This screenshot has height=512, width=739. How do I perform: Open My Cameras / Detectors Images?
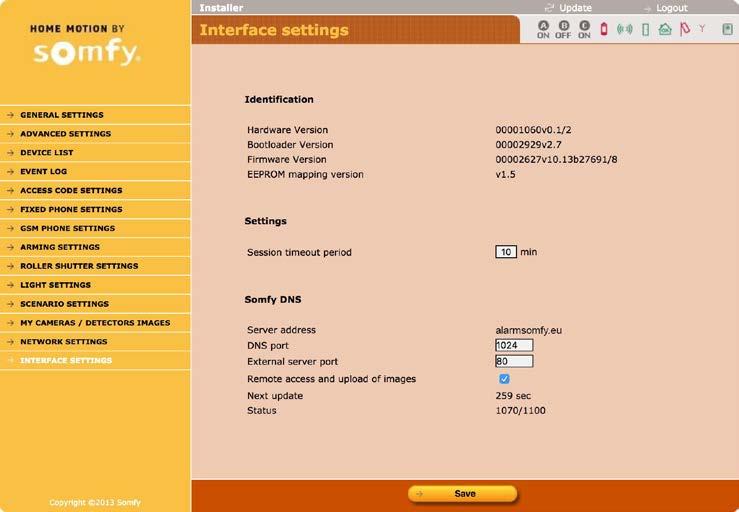95,322
